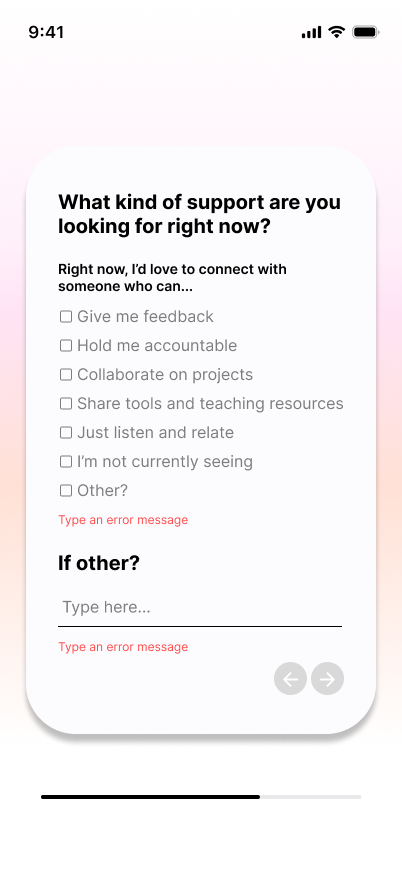Check the Other? checkbox

coord(66,491)
